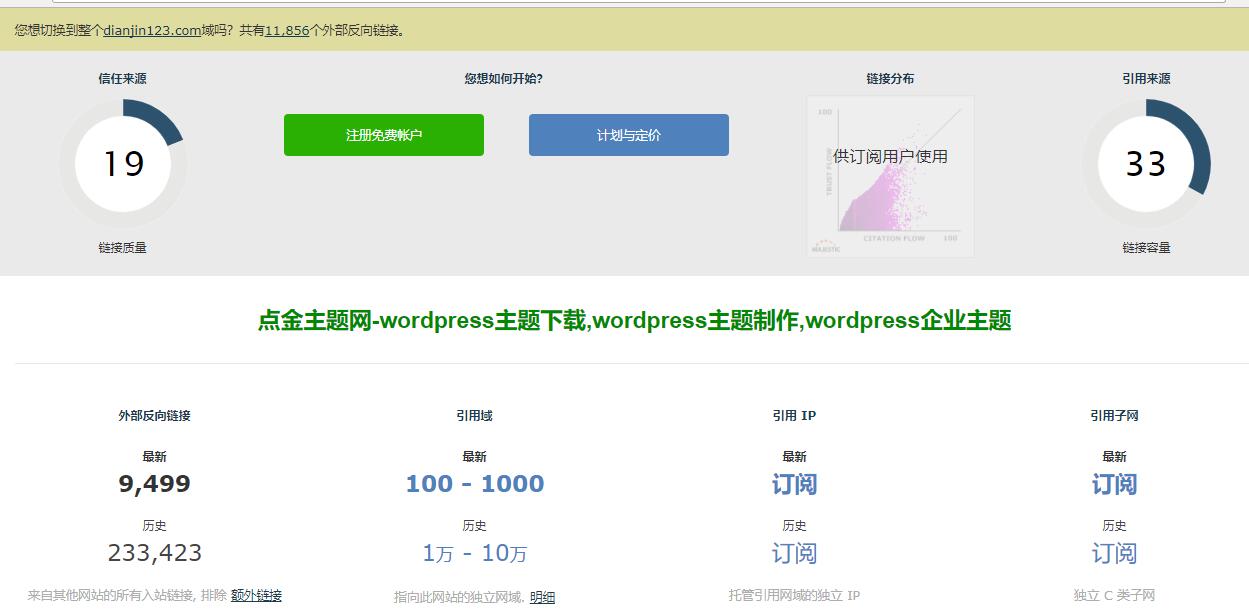Click the 外部反向链接 column heading
The image size is (1249, 613).
coord(154,415)
